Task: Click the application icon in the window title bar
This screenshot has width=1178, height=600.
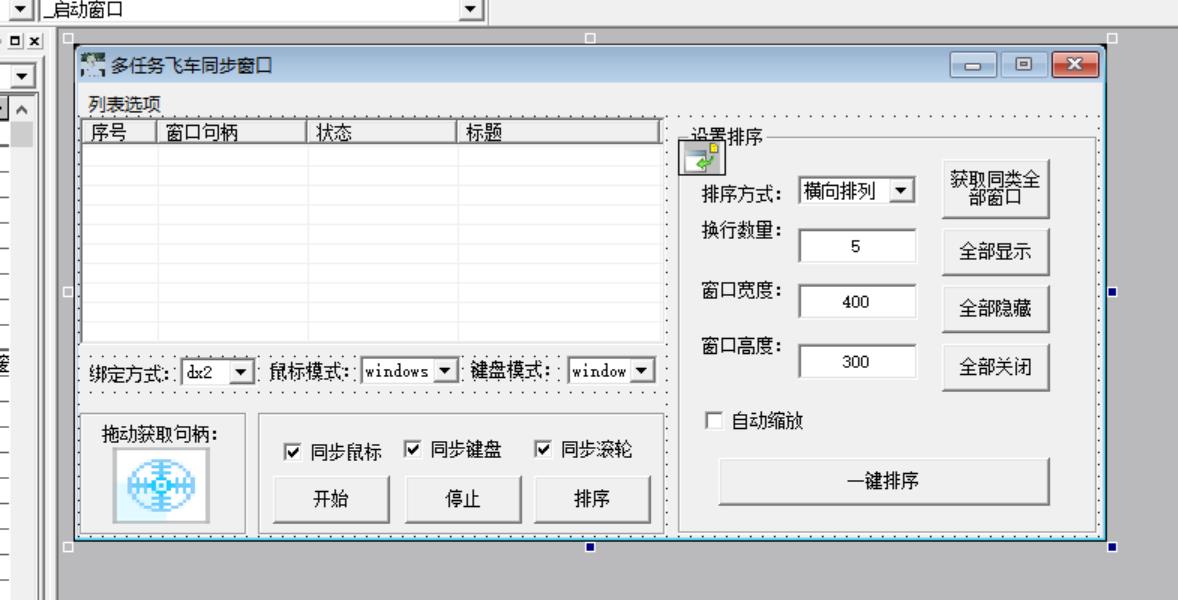Action: (x=92, y=63)
